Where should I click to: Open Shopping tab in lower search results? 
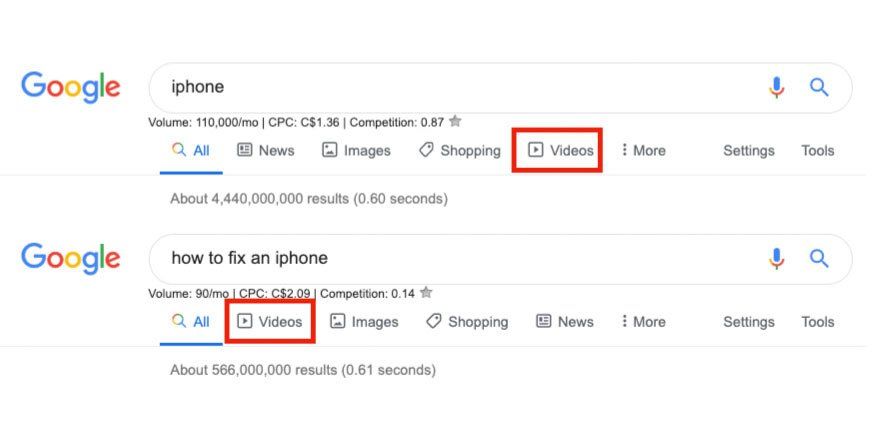(x=467, y=322)
